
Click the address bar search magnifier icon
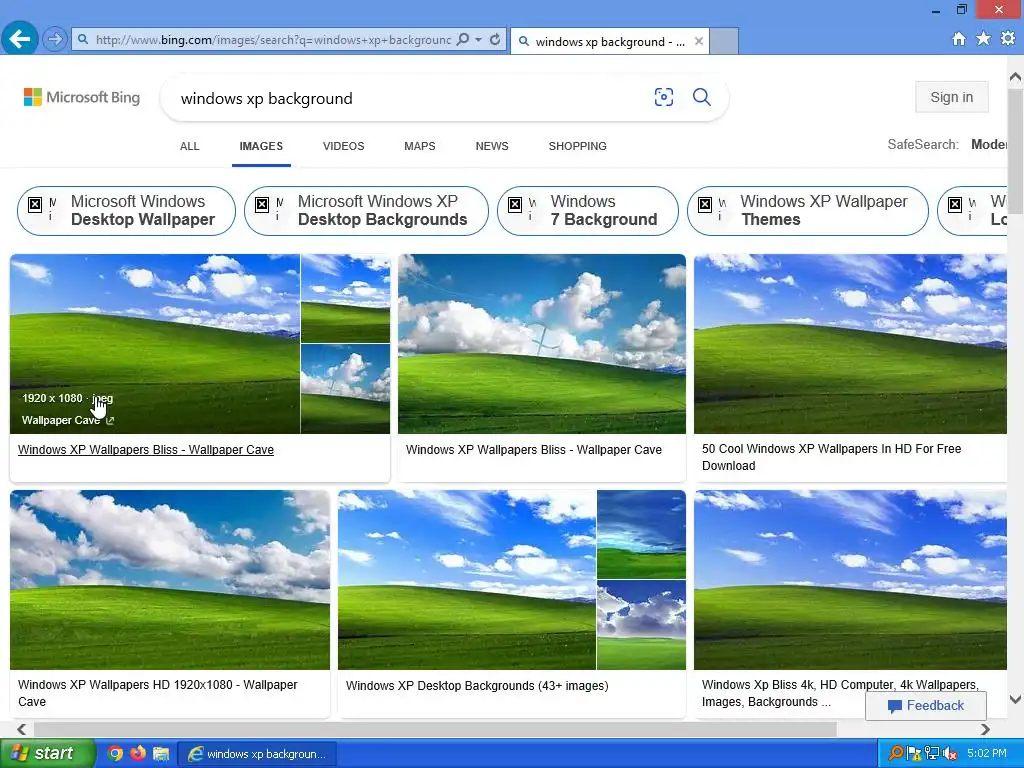coord(462,40)
